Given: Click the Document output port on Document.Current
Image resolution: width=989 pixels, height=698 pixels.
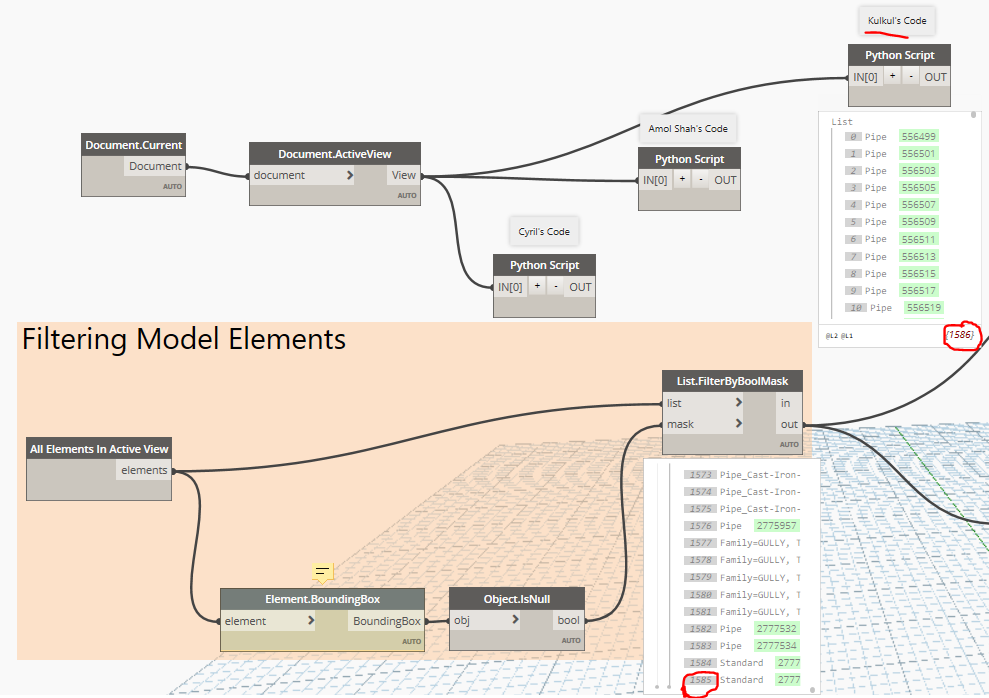Looking at the screenshot, I should 155,166.
